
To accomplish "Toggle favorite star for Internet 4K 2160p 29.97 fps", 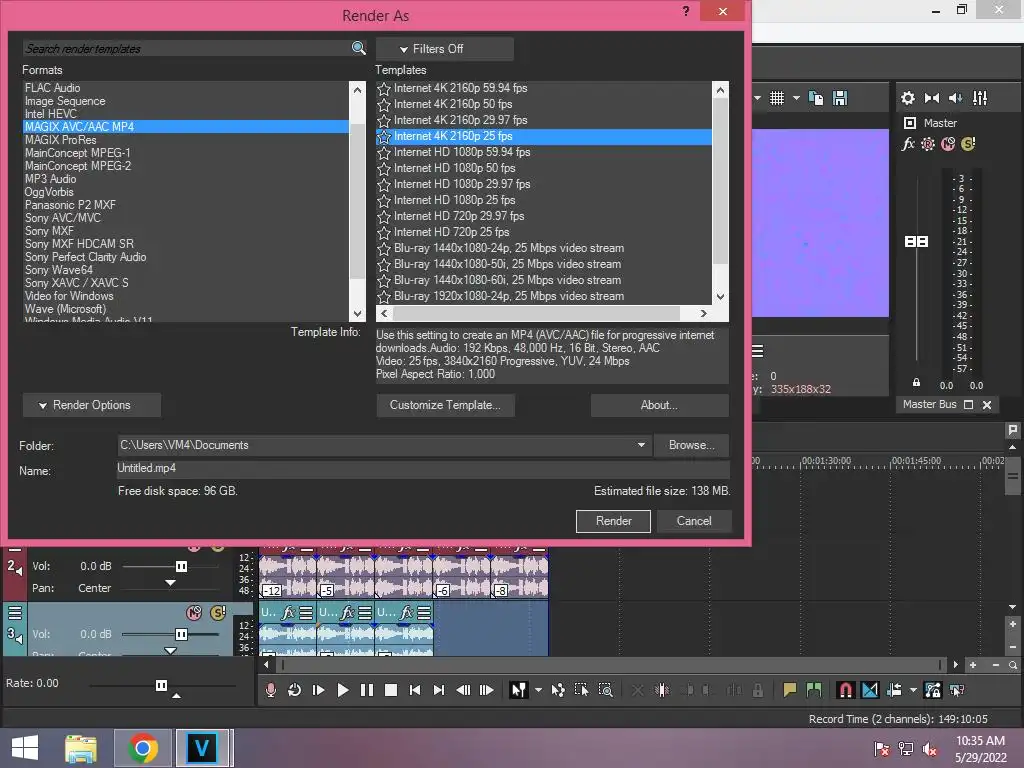I will (x=384, y=120).
